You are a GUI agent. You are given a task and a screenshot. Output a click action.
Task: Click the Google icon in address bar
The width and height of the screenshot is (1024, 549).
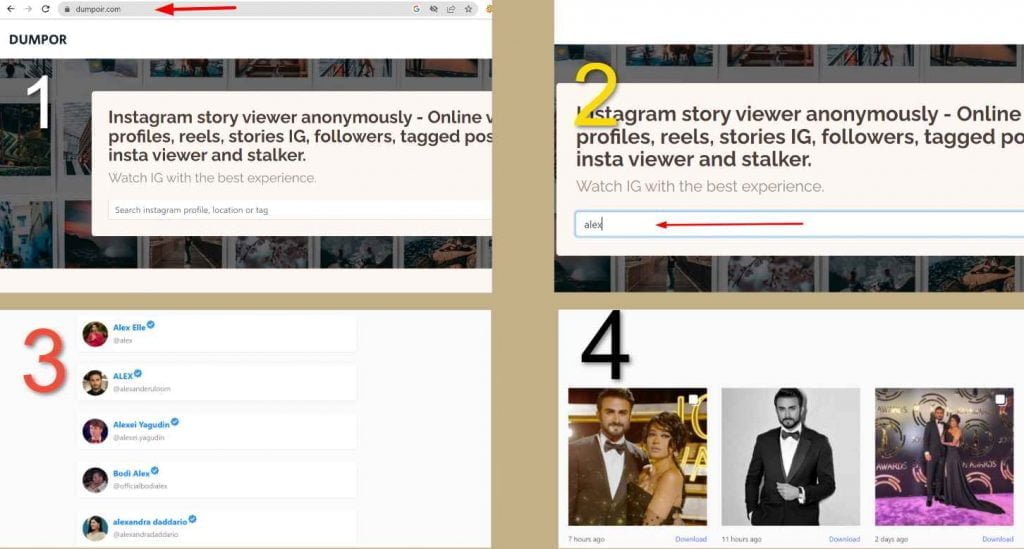(x=416, y=9)
